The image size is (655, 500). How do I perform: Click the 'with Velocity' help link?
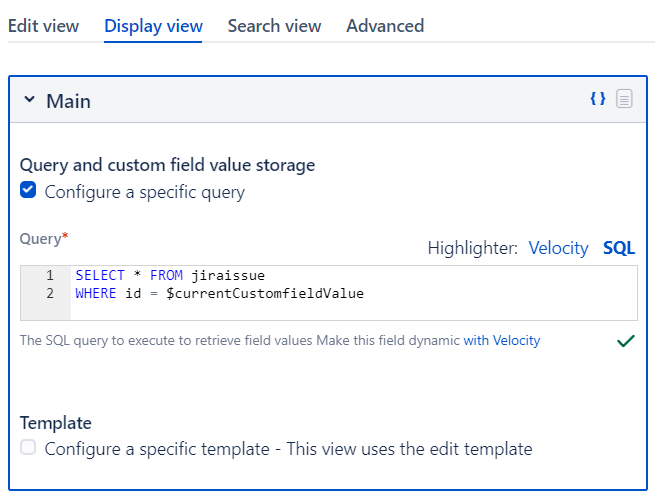[x=501, y=341]
